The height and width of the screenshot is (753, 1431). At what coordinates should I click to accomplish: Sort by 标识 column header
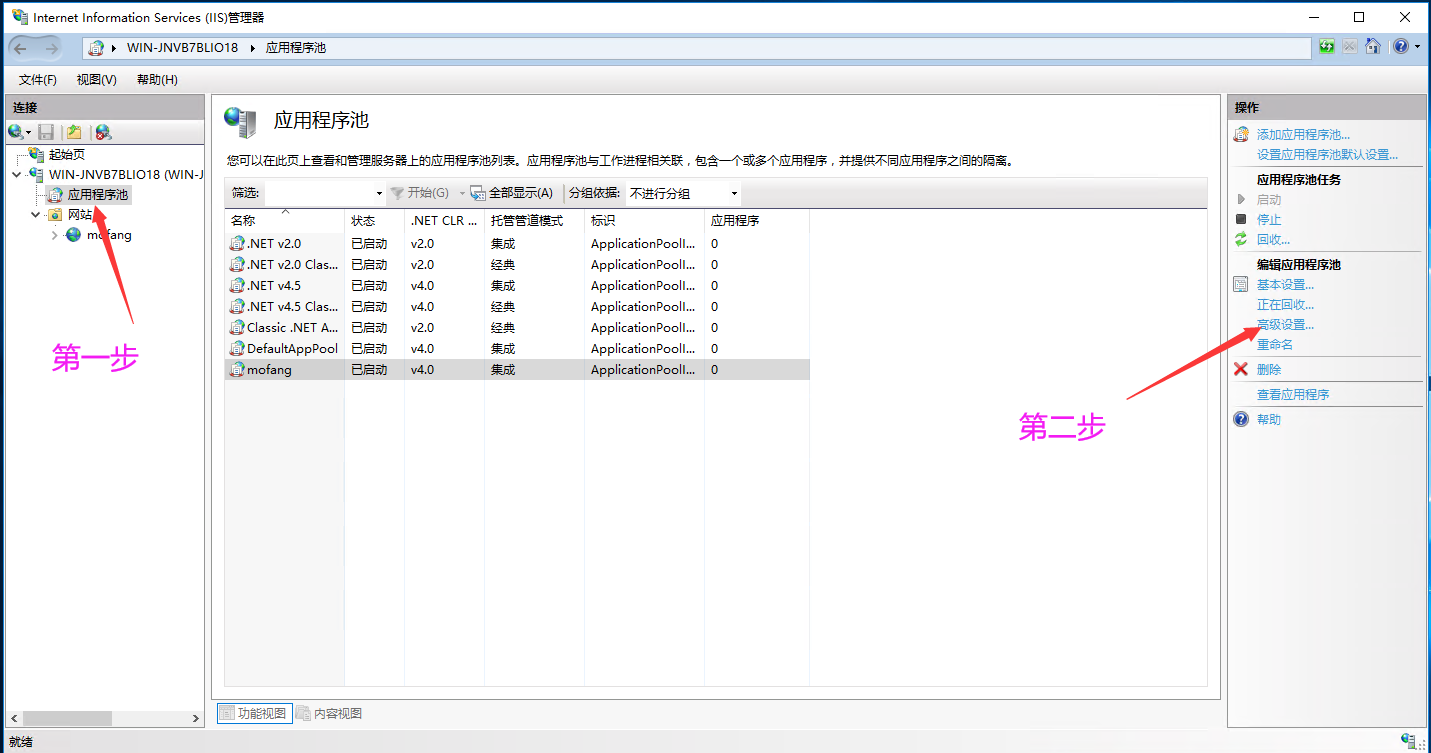click(x=645, y=220)
